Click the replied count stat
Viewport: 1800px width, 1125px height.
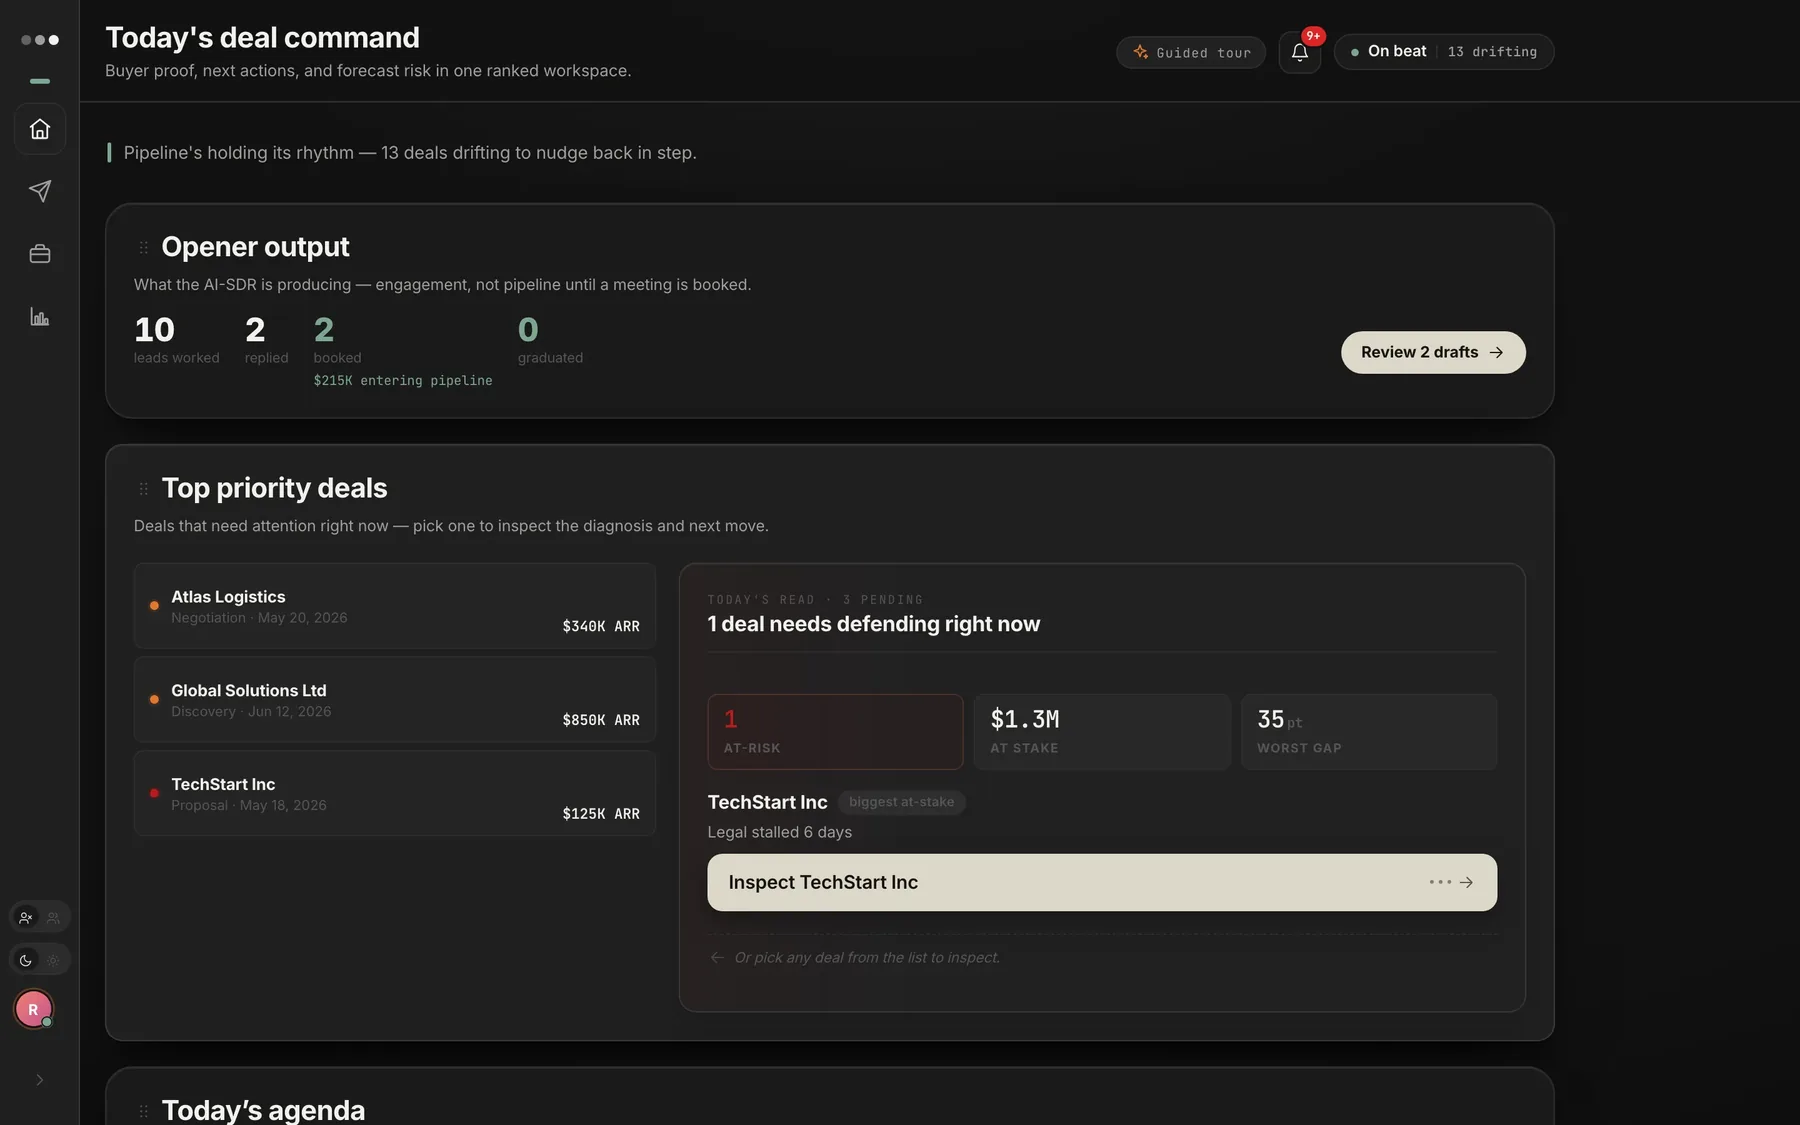pos(267,340)
